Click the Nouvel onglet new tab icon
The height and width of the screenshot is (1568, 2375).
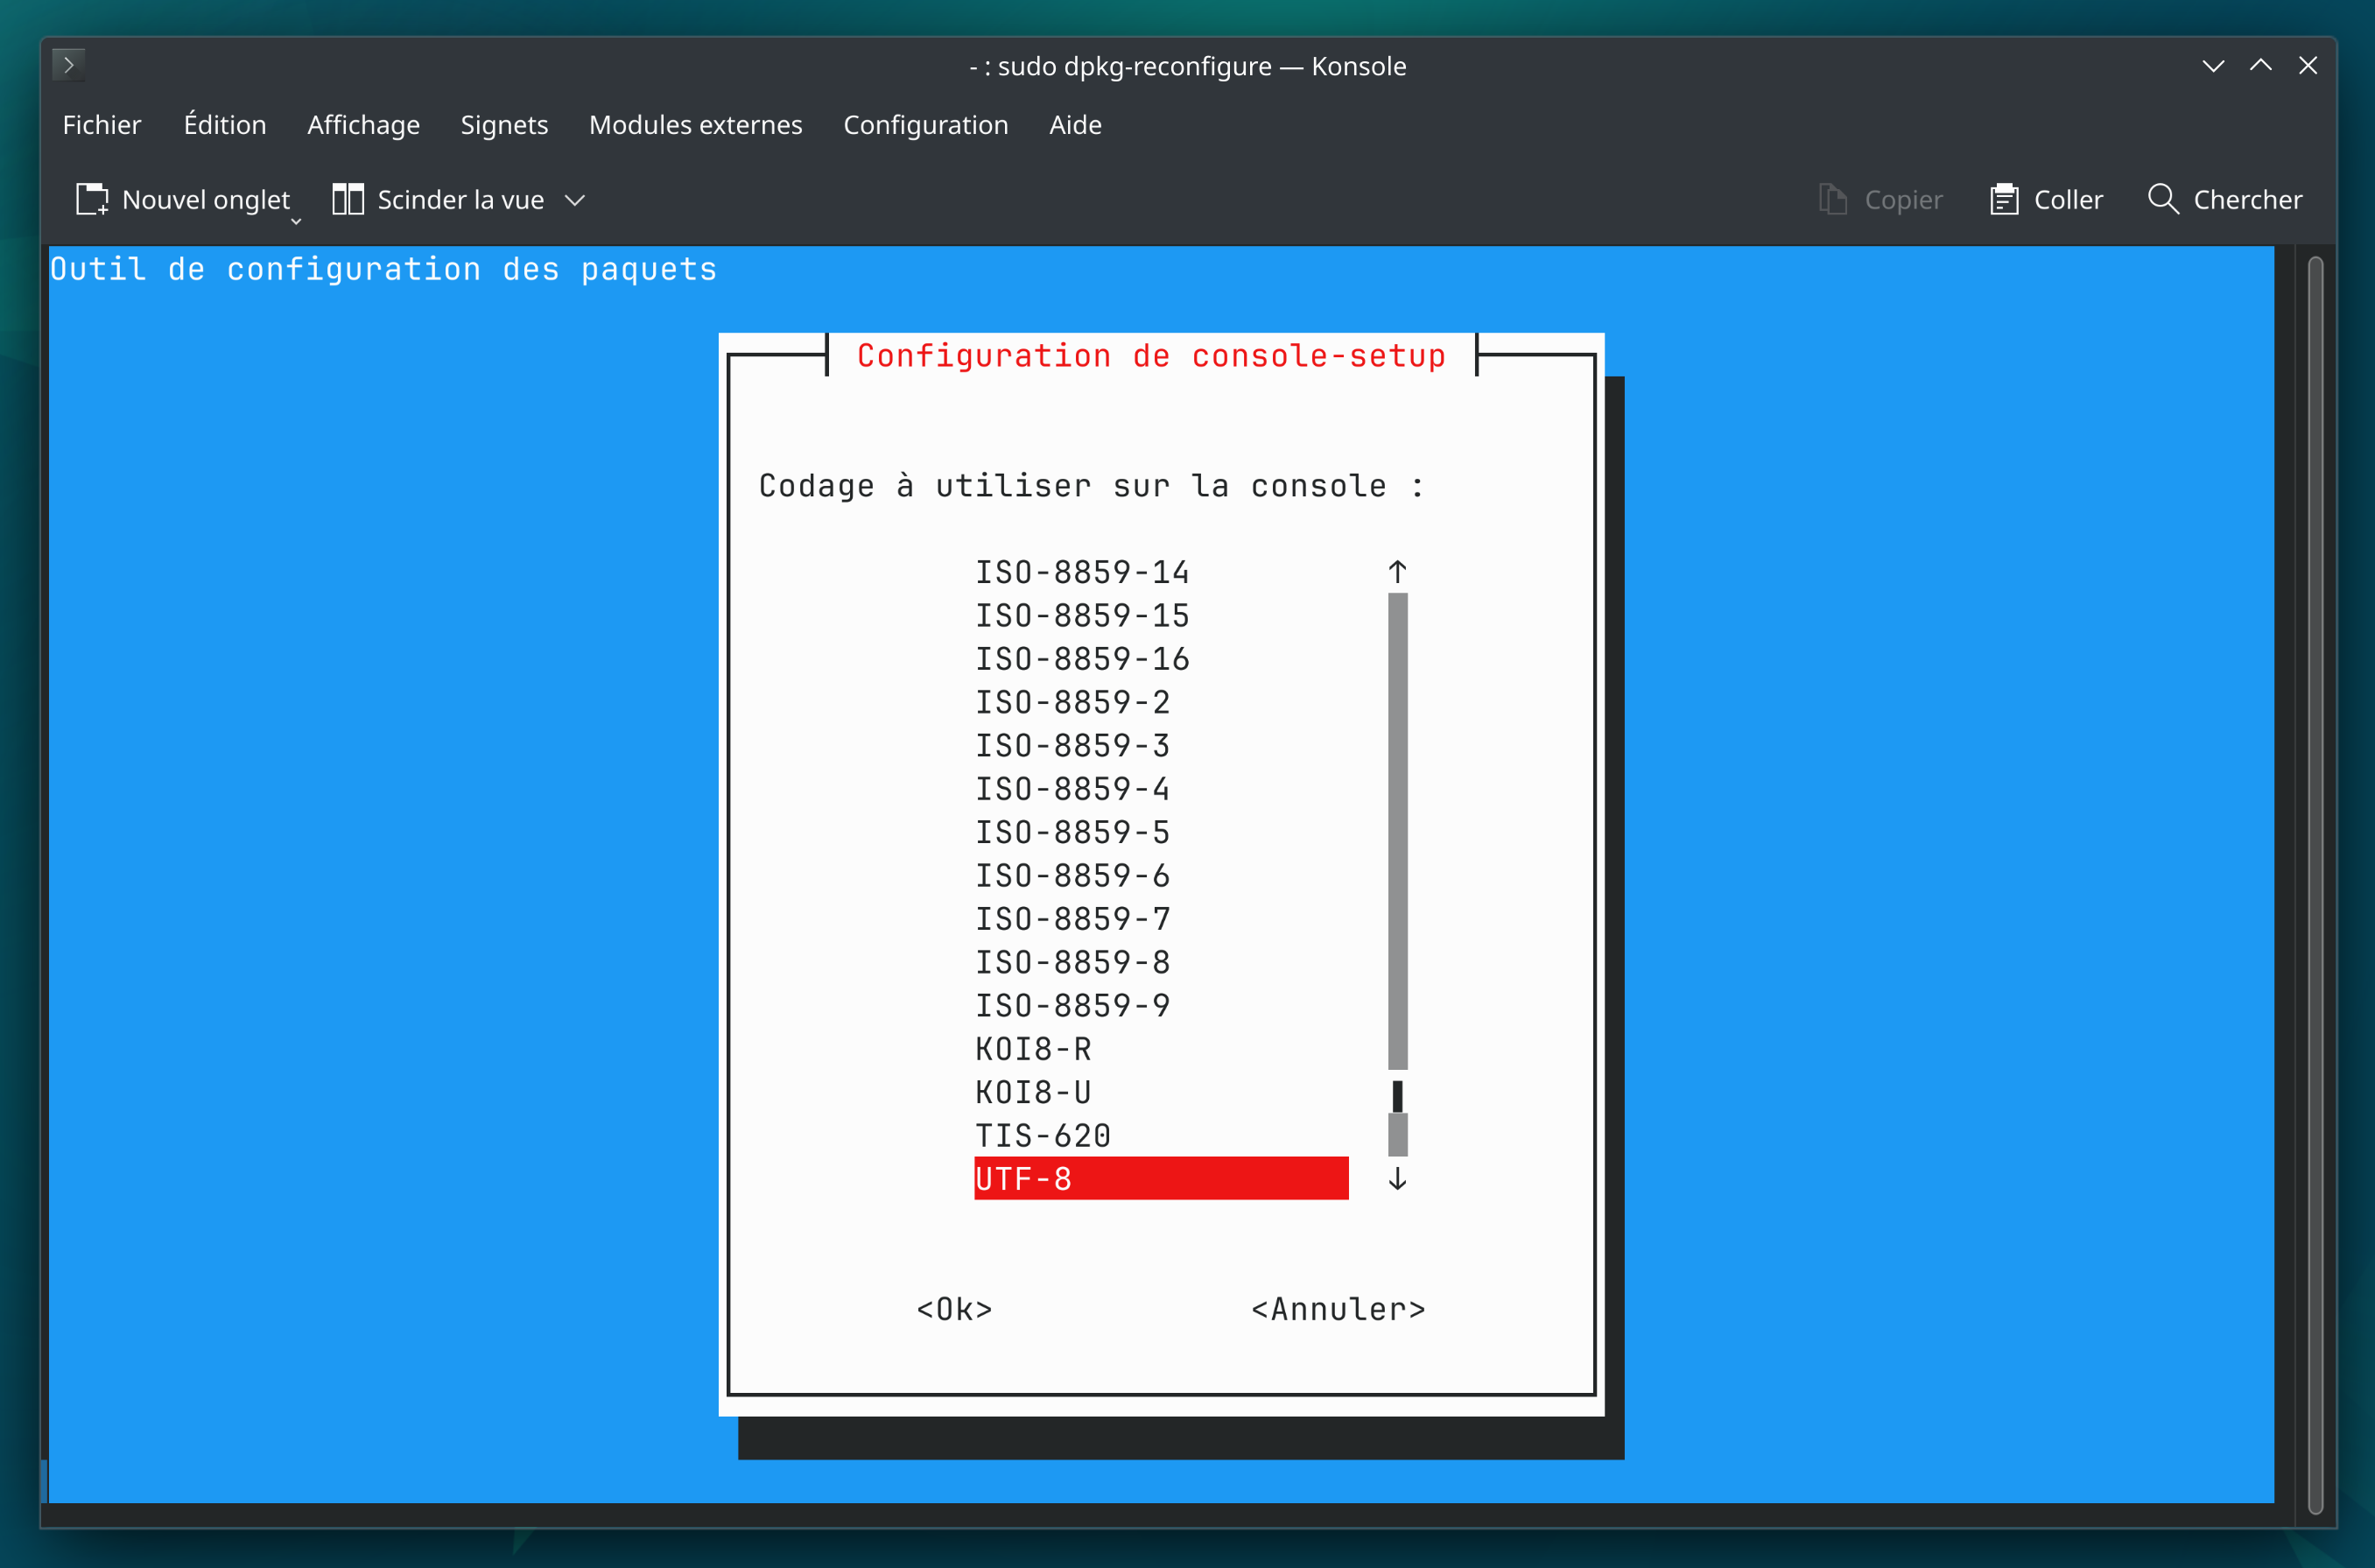[x=92, y=199]
